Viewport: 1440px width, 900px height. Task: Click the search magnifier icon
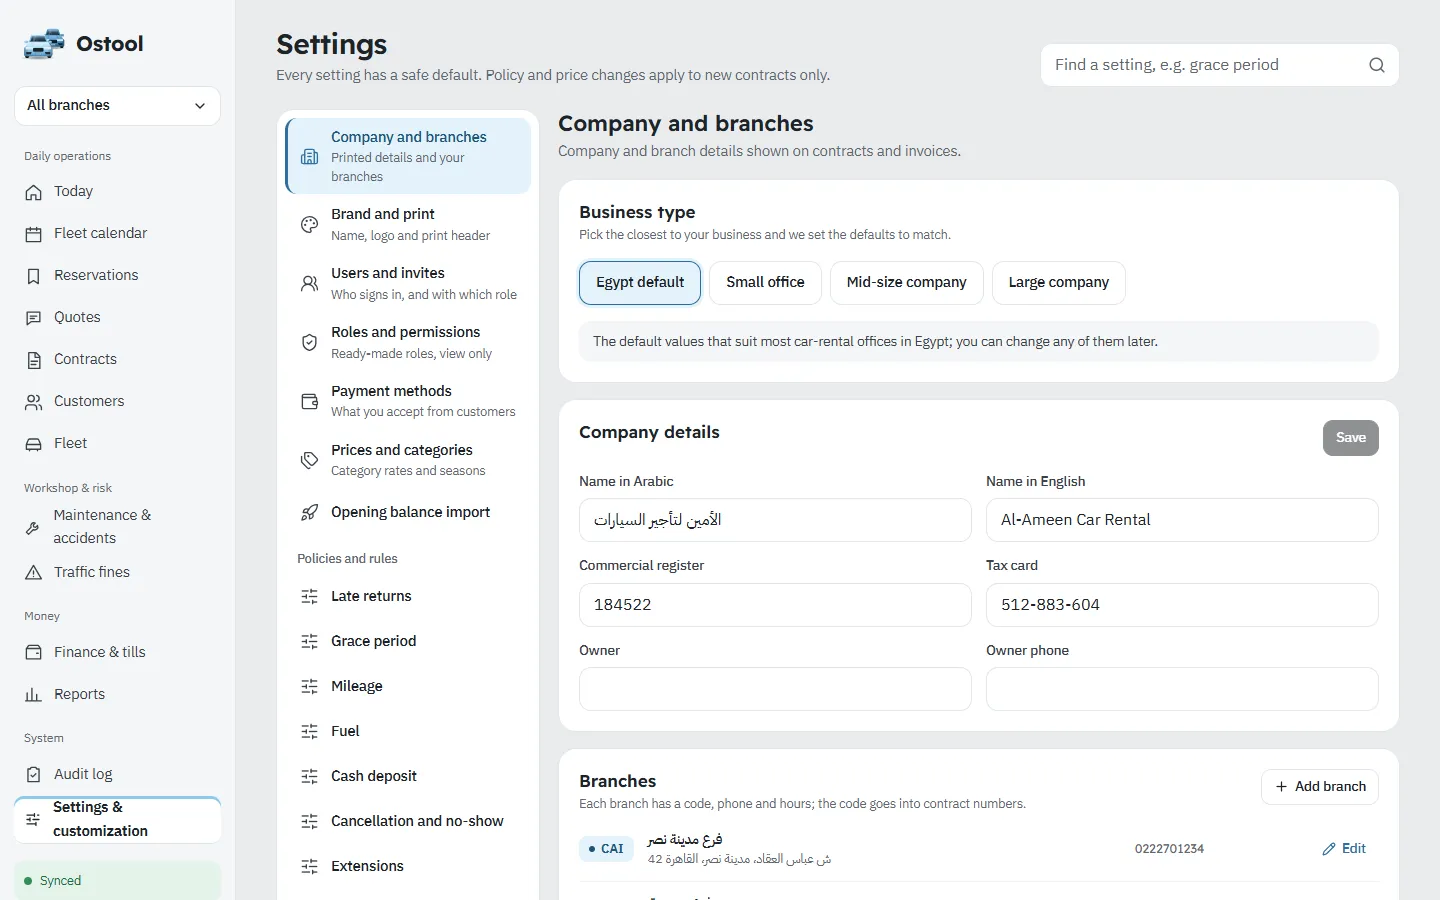tap(1377, 65)
